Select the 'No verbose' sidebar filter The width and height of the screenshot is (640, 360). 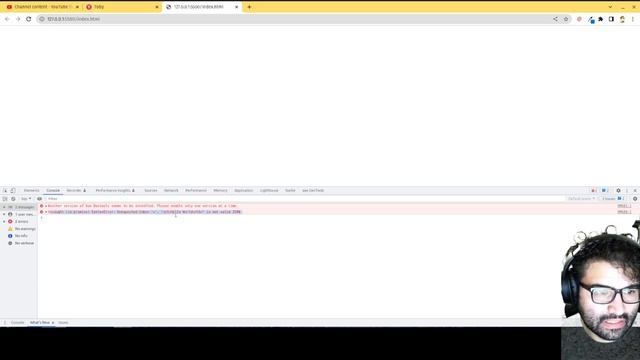(x=21, y=243)
